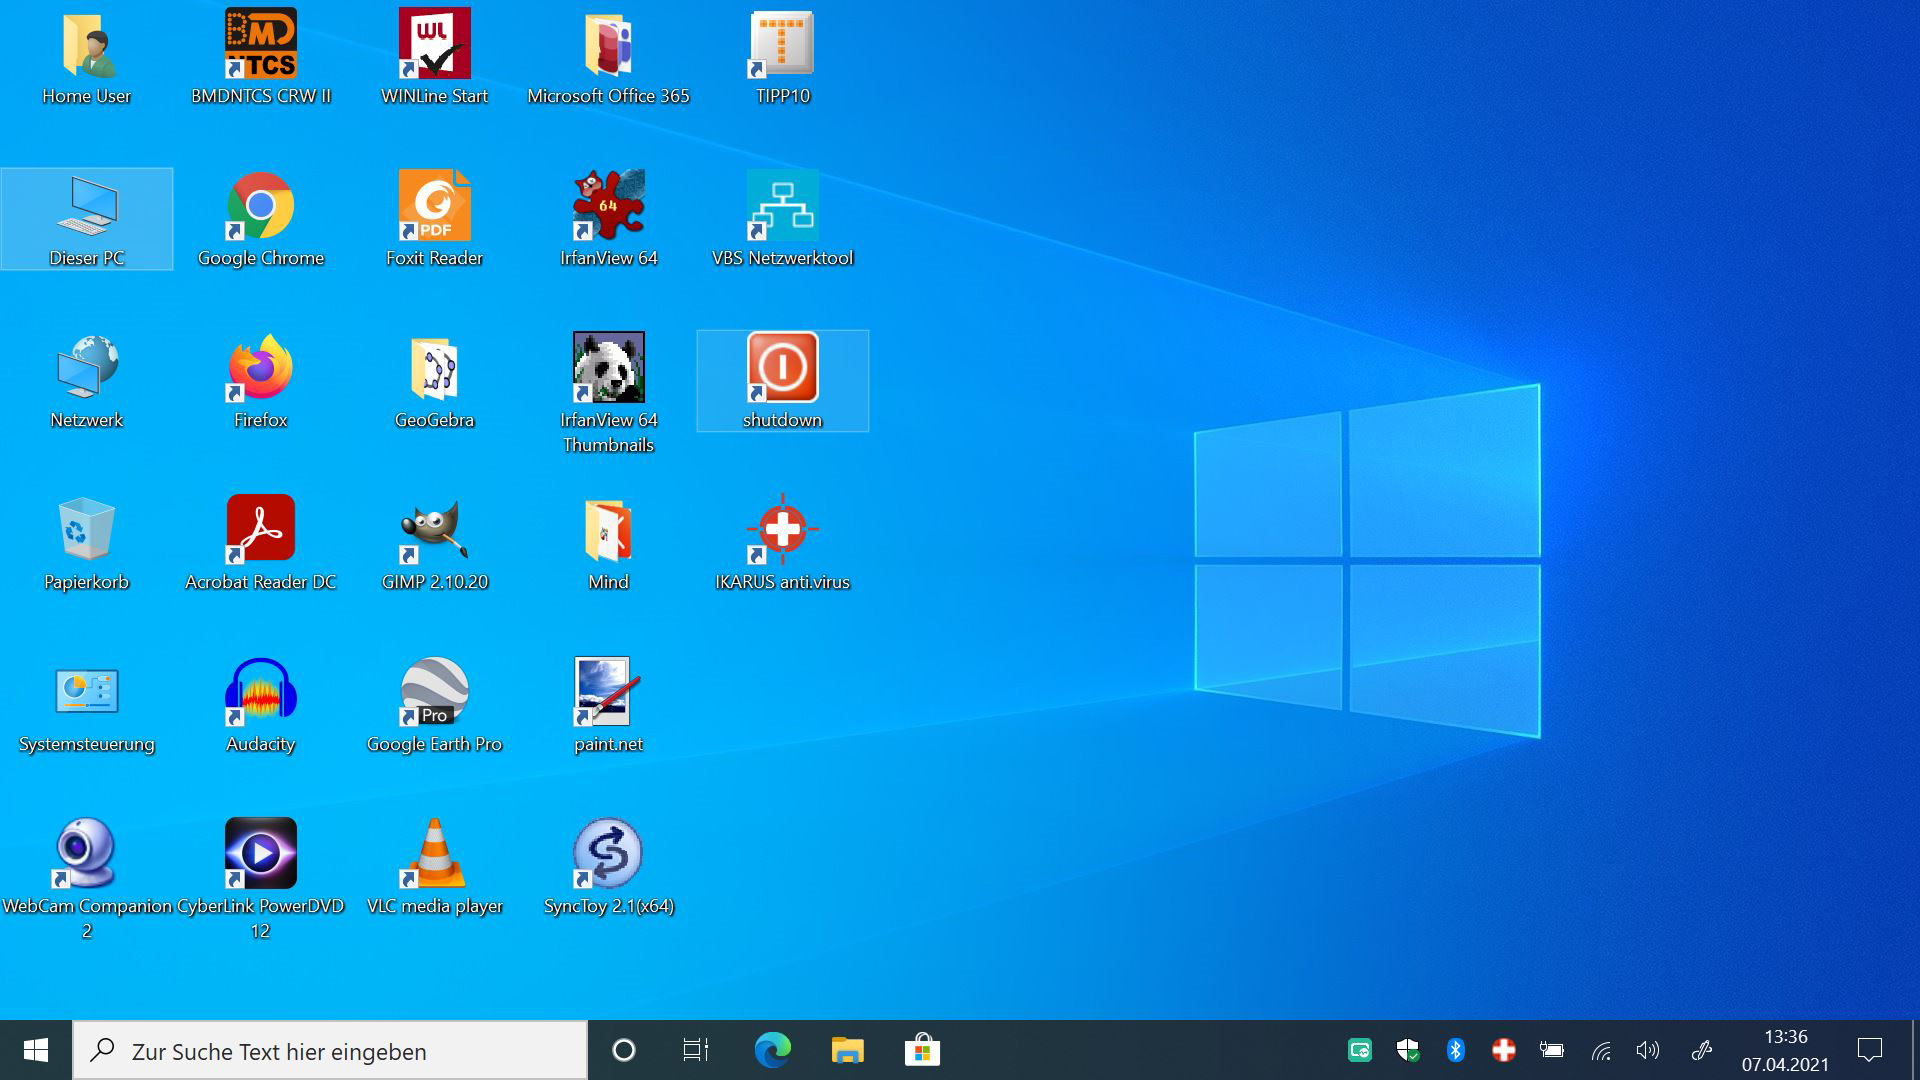Open paint.net shortcut
The height and width of the screenshot is (1080, 1920).
click(608, 692)
